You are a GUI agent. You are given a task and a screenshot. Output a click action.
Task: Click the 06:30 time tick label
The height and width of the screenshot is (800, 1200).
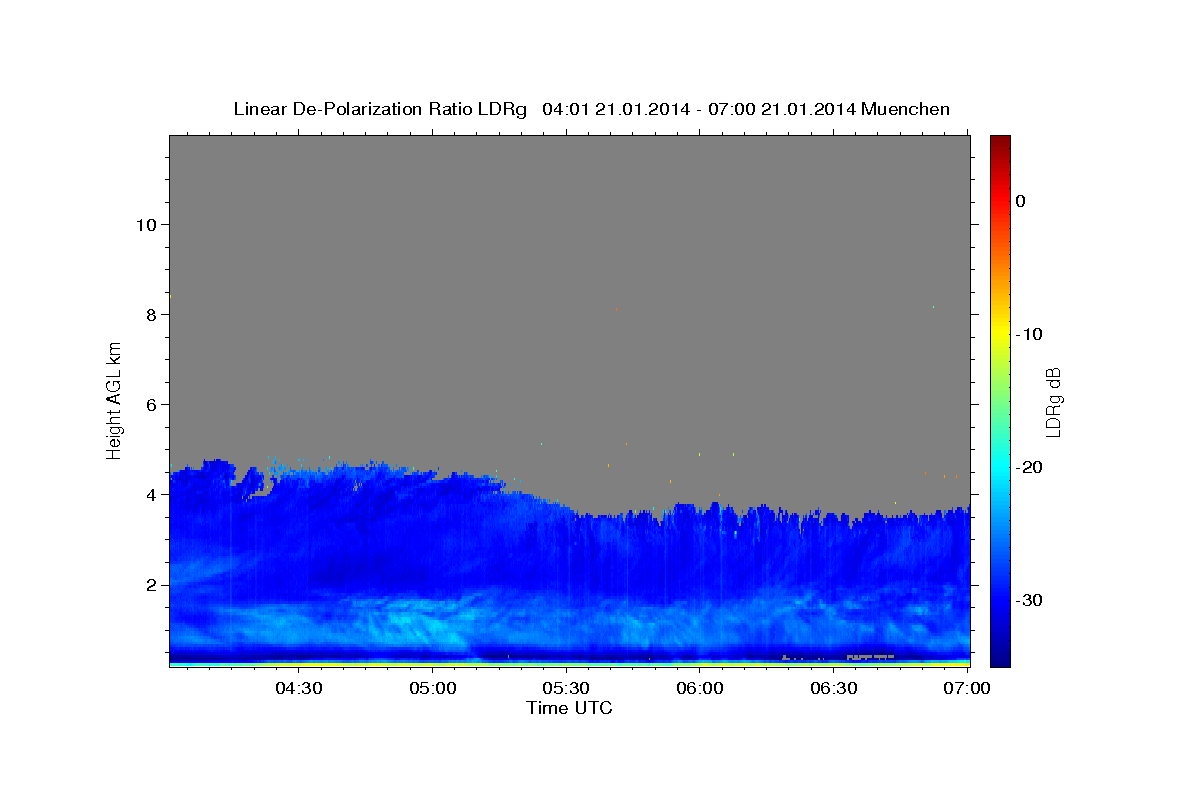pyautogui.click(x=834, y=688)
